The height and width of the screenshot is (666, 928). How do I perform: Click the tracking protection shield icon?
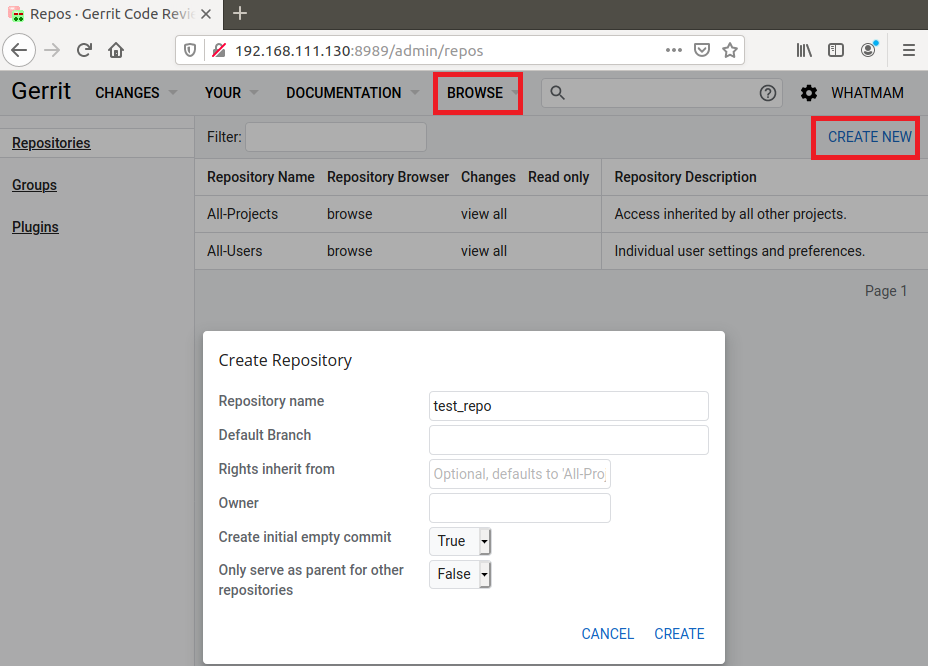[x=190, y=50]
